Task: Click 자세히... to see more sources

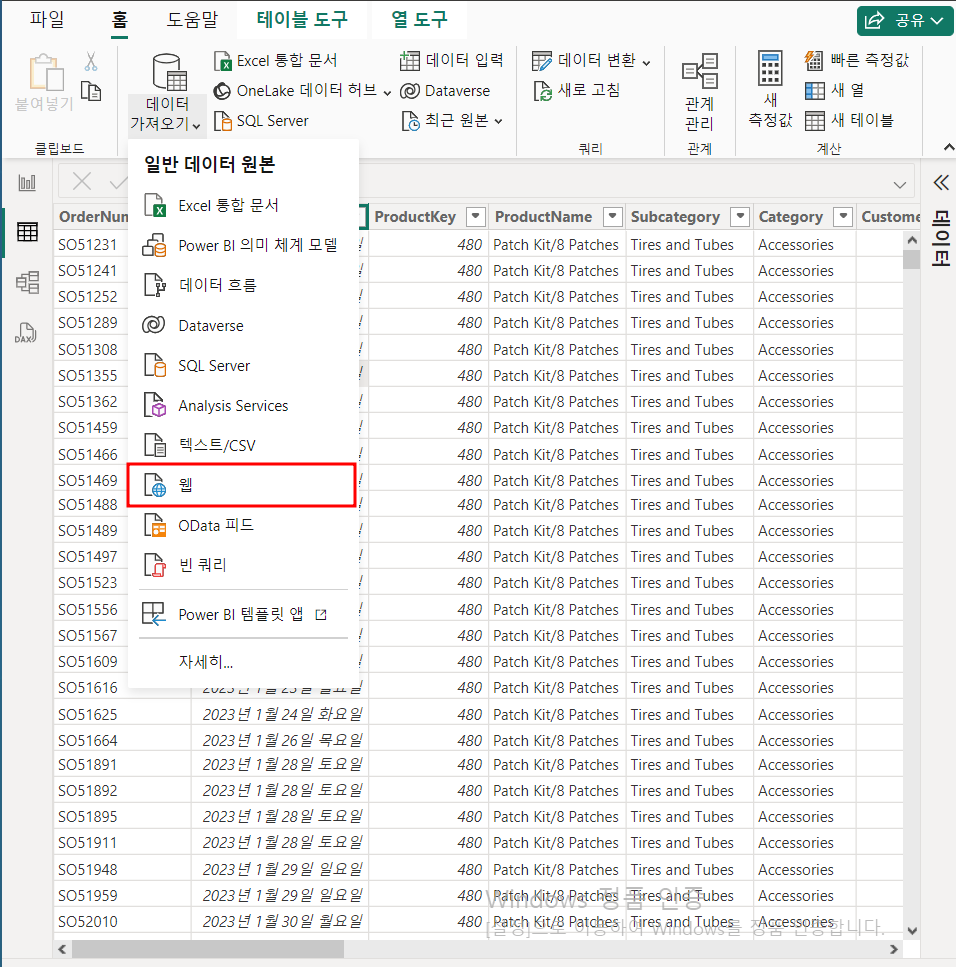Action: [242, 662]
